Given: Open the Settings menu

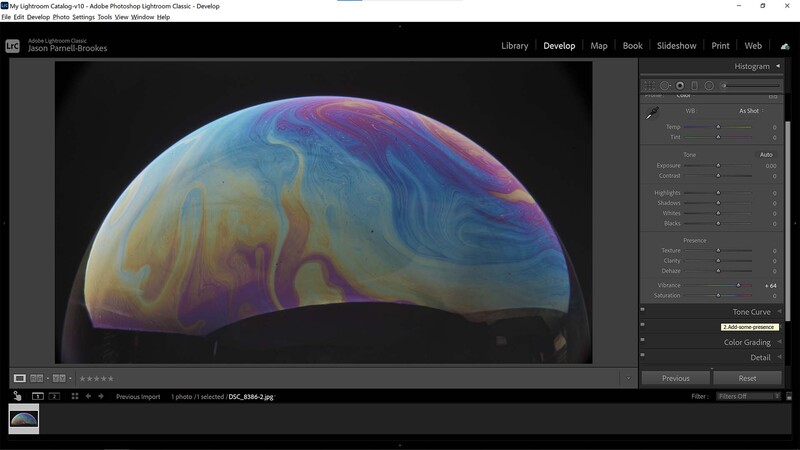Looking at the screenshot, I should tap(84, 17).
